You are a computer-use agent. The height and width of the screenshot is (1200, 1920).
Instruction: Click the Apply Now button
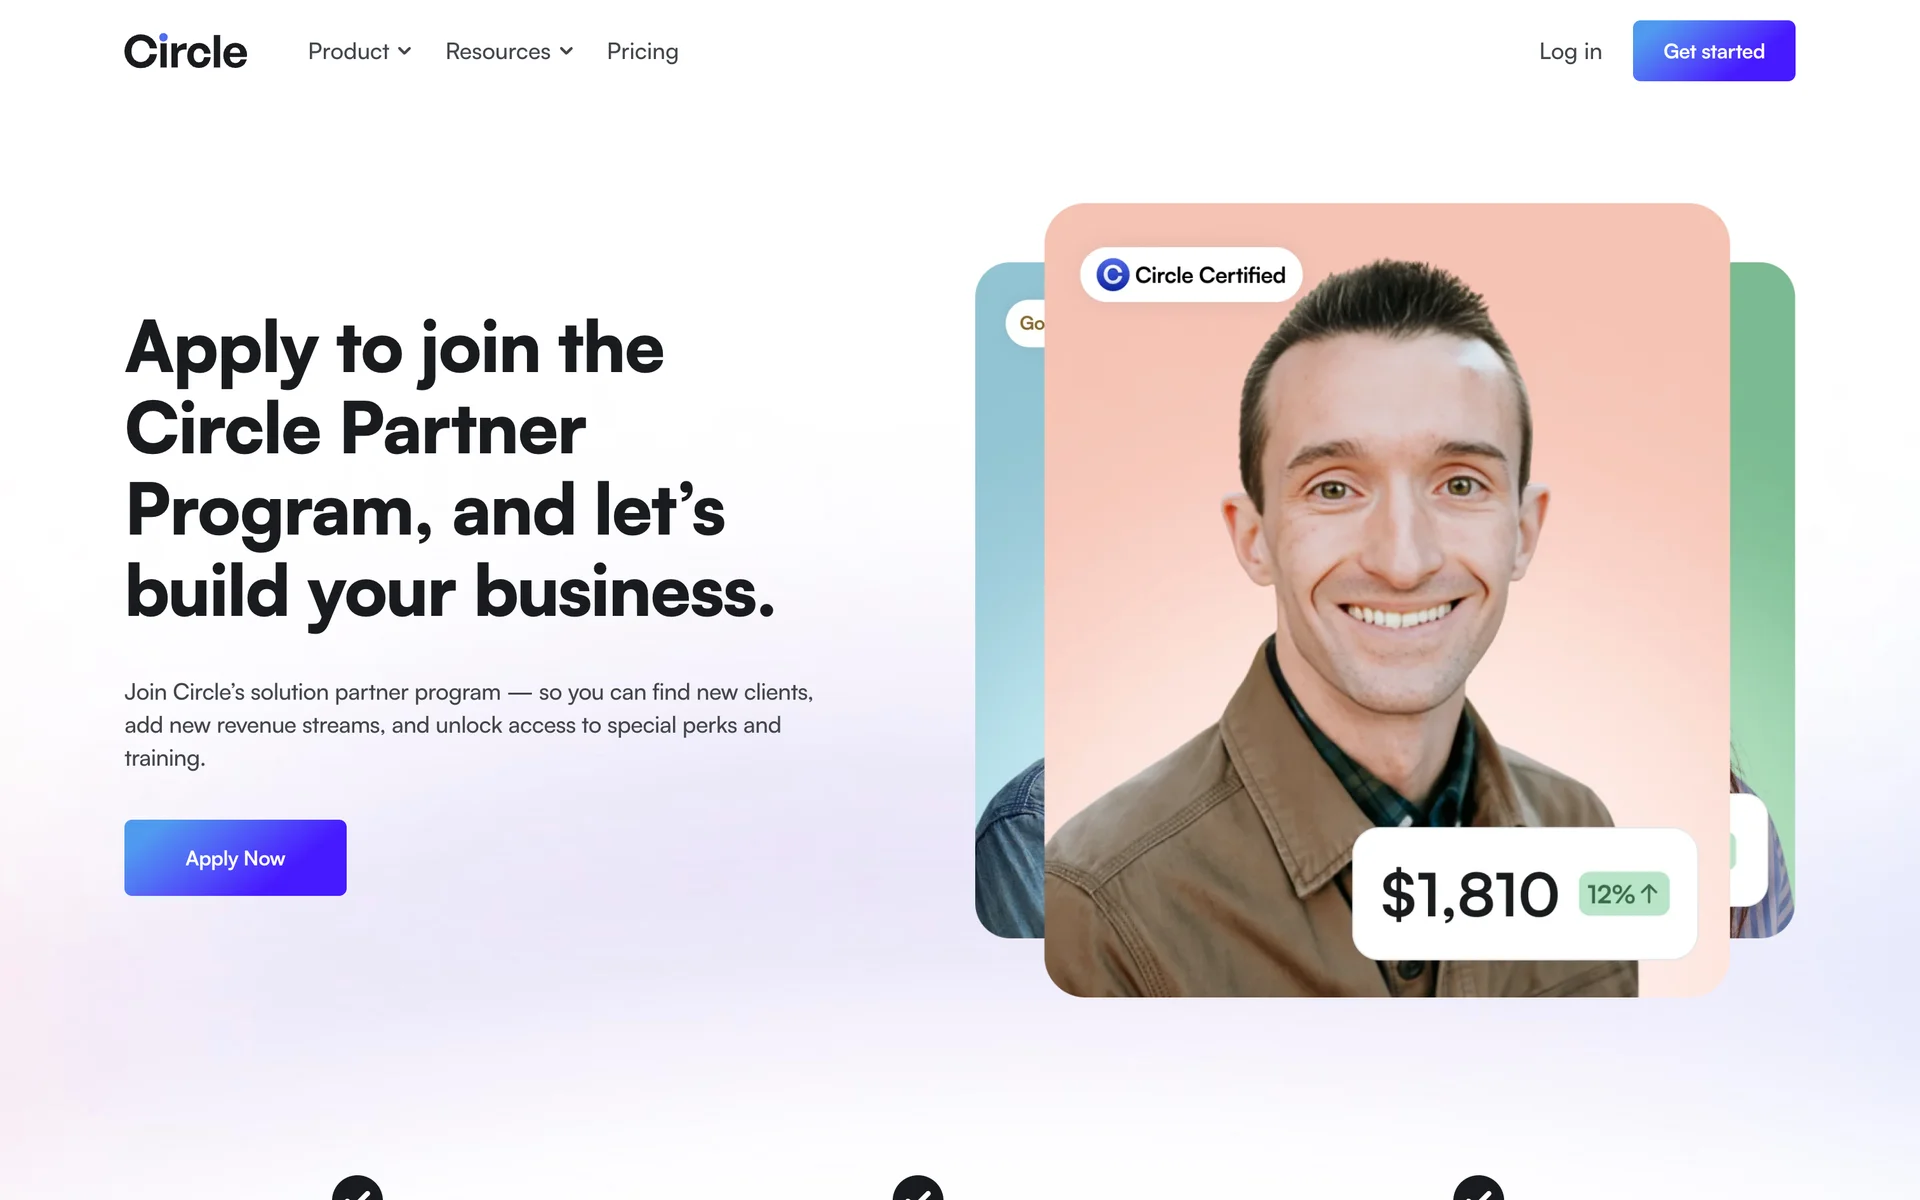tap(235, 858)
